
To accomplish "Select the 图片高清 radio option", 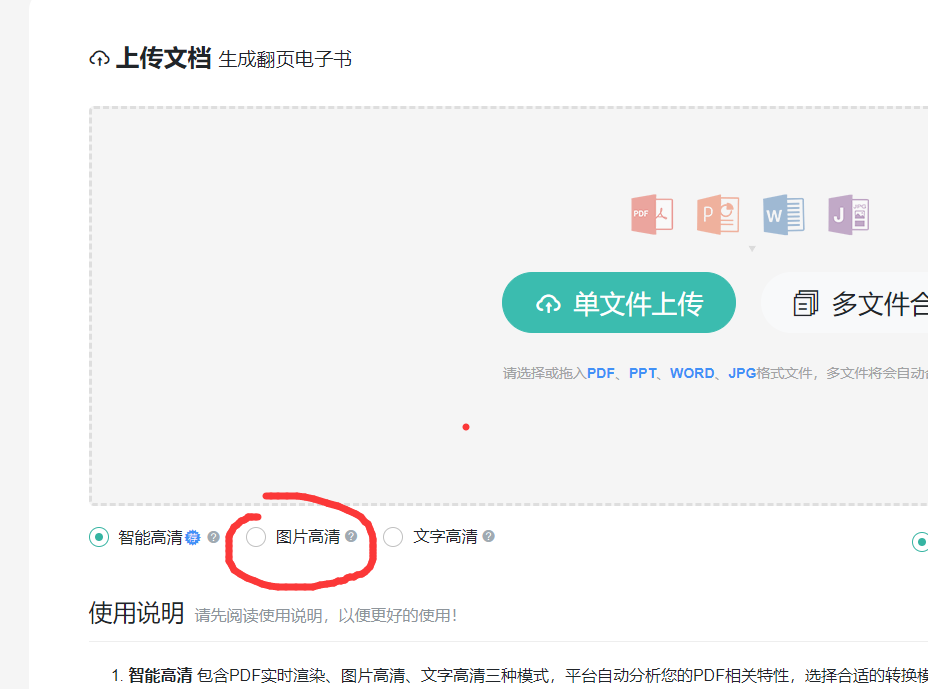I will [x=256, y=537].
